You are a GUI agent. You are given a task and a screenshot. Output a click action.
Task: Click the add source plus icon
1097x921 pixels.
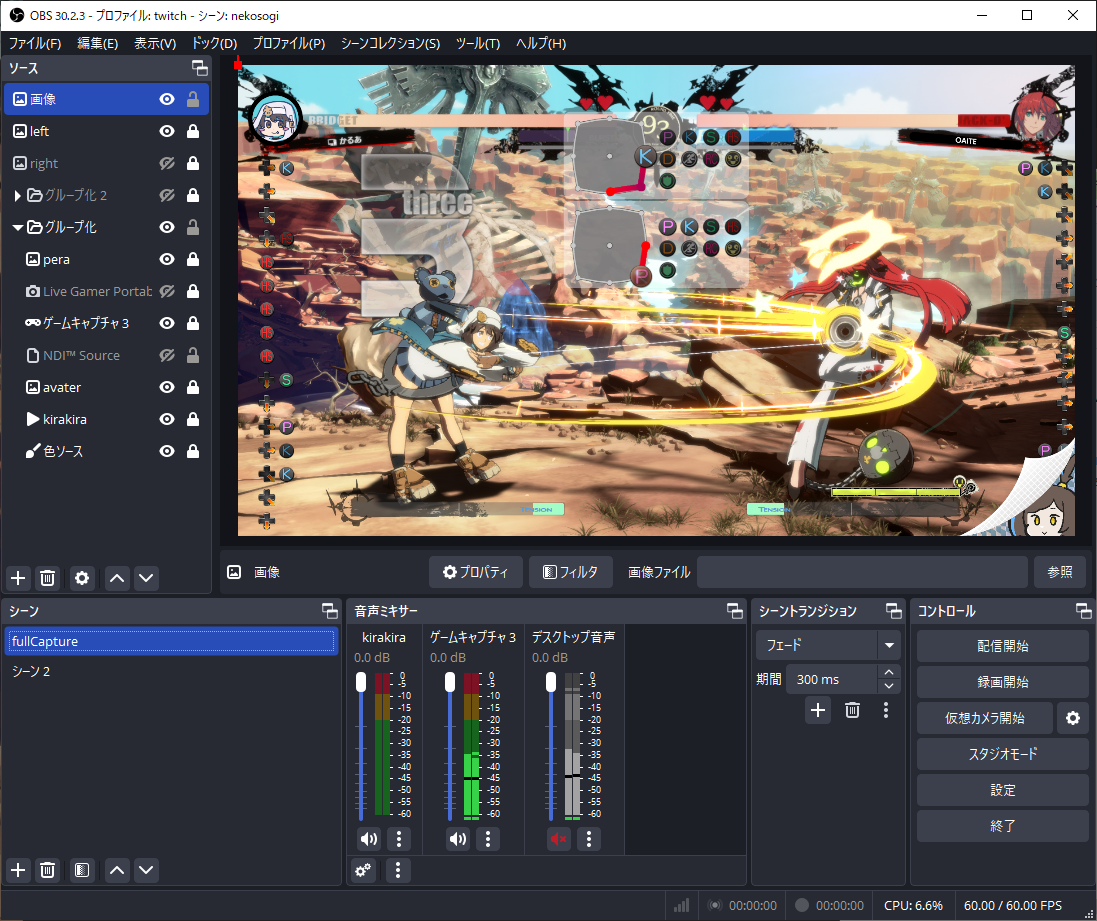point(18,578)
